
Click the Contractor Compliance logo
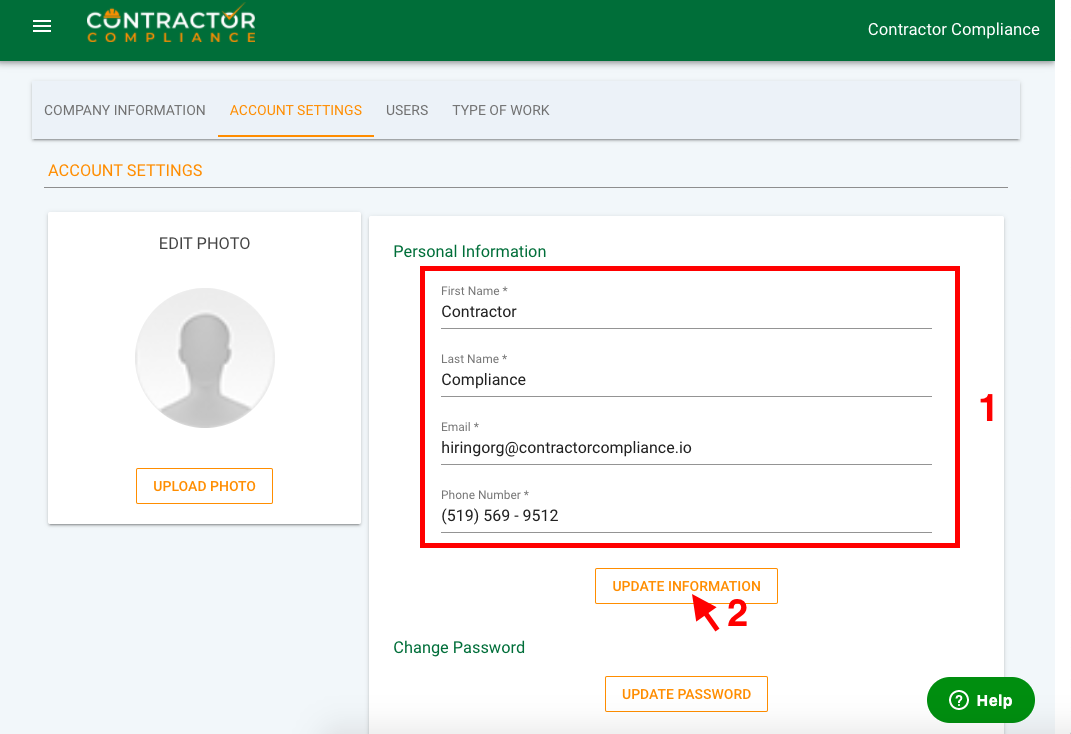(170, 26)
